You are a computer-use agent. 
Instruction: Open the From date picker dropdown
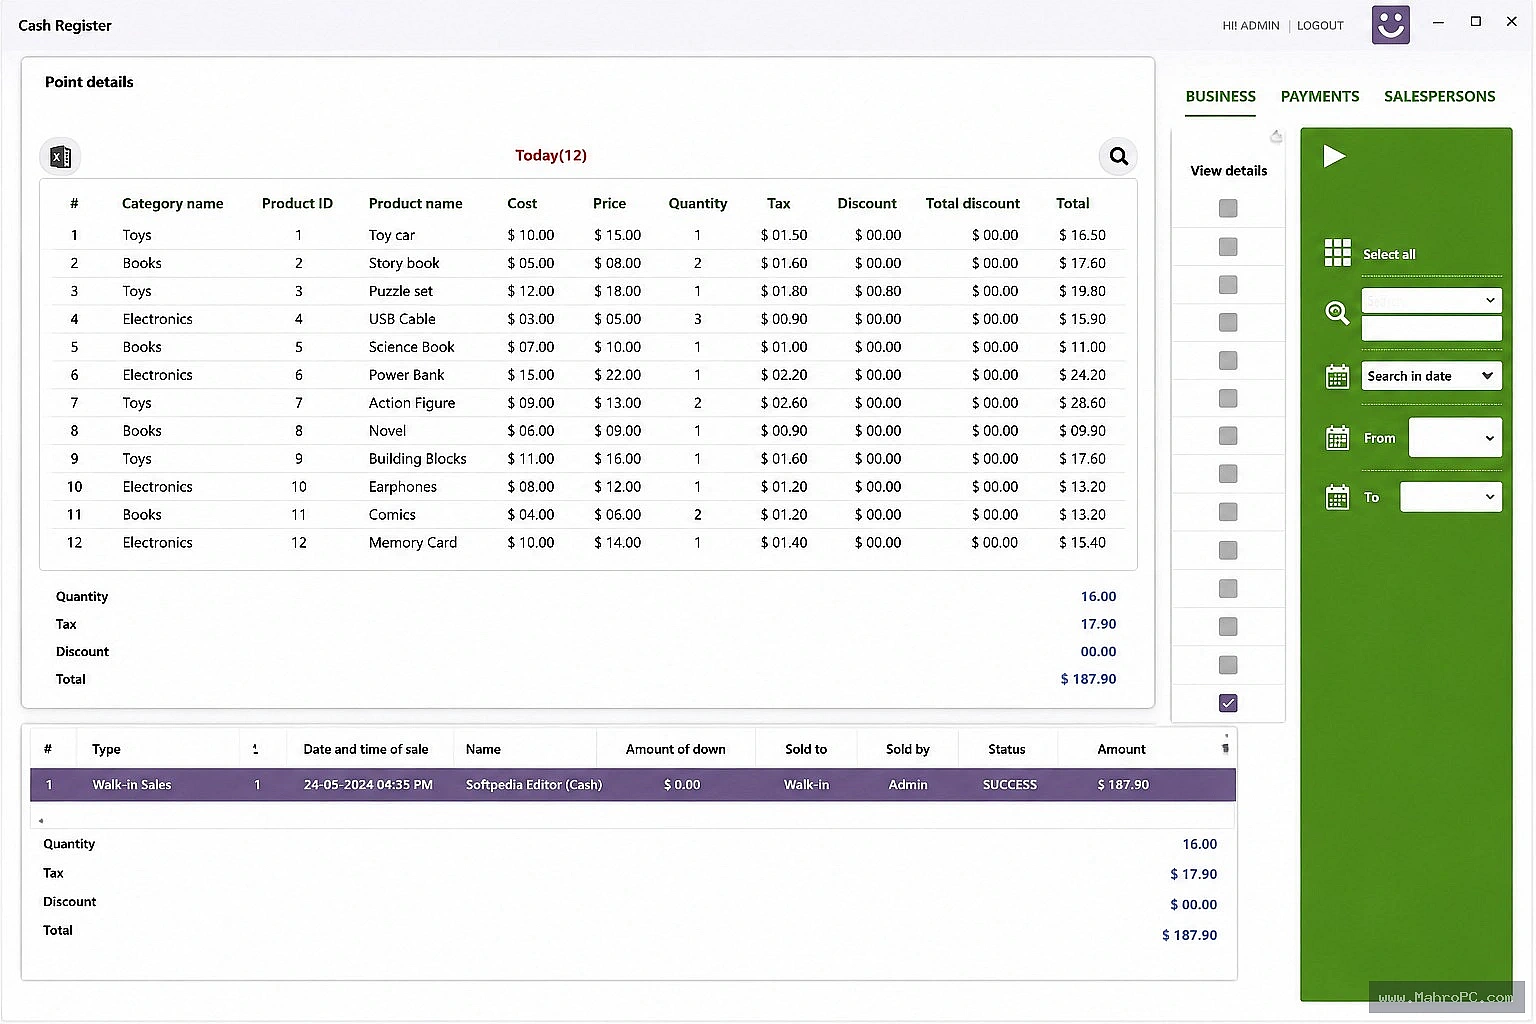(1455, 438)
